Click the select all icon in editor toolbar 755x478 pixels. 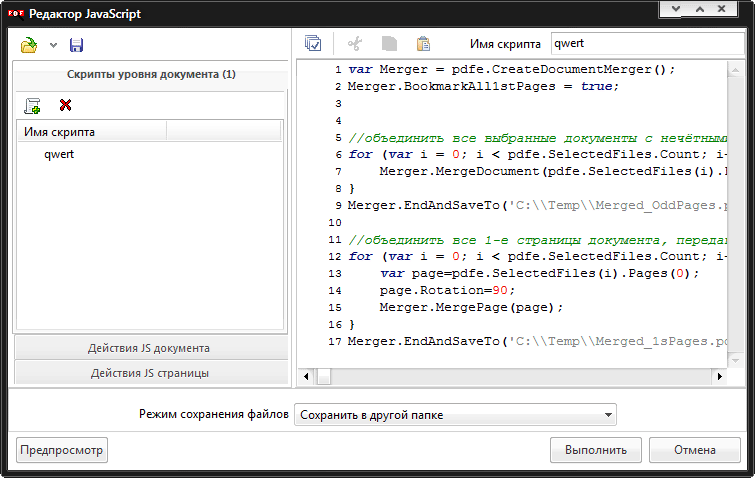pos(313,43)
